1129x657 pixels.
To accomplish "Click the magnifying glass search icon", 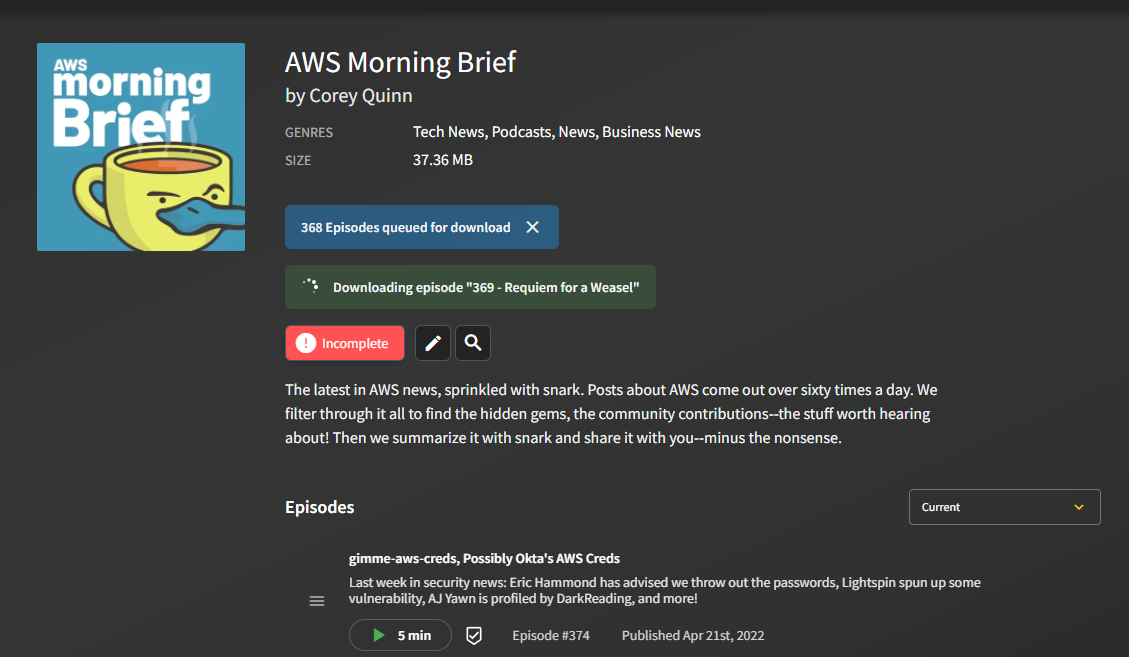I will (473, 343).
